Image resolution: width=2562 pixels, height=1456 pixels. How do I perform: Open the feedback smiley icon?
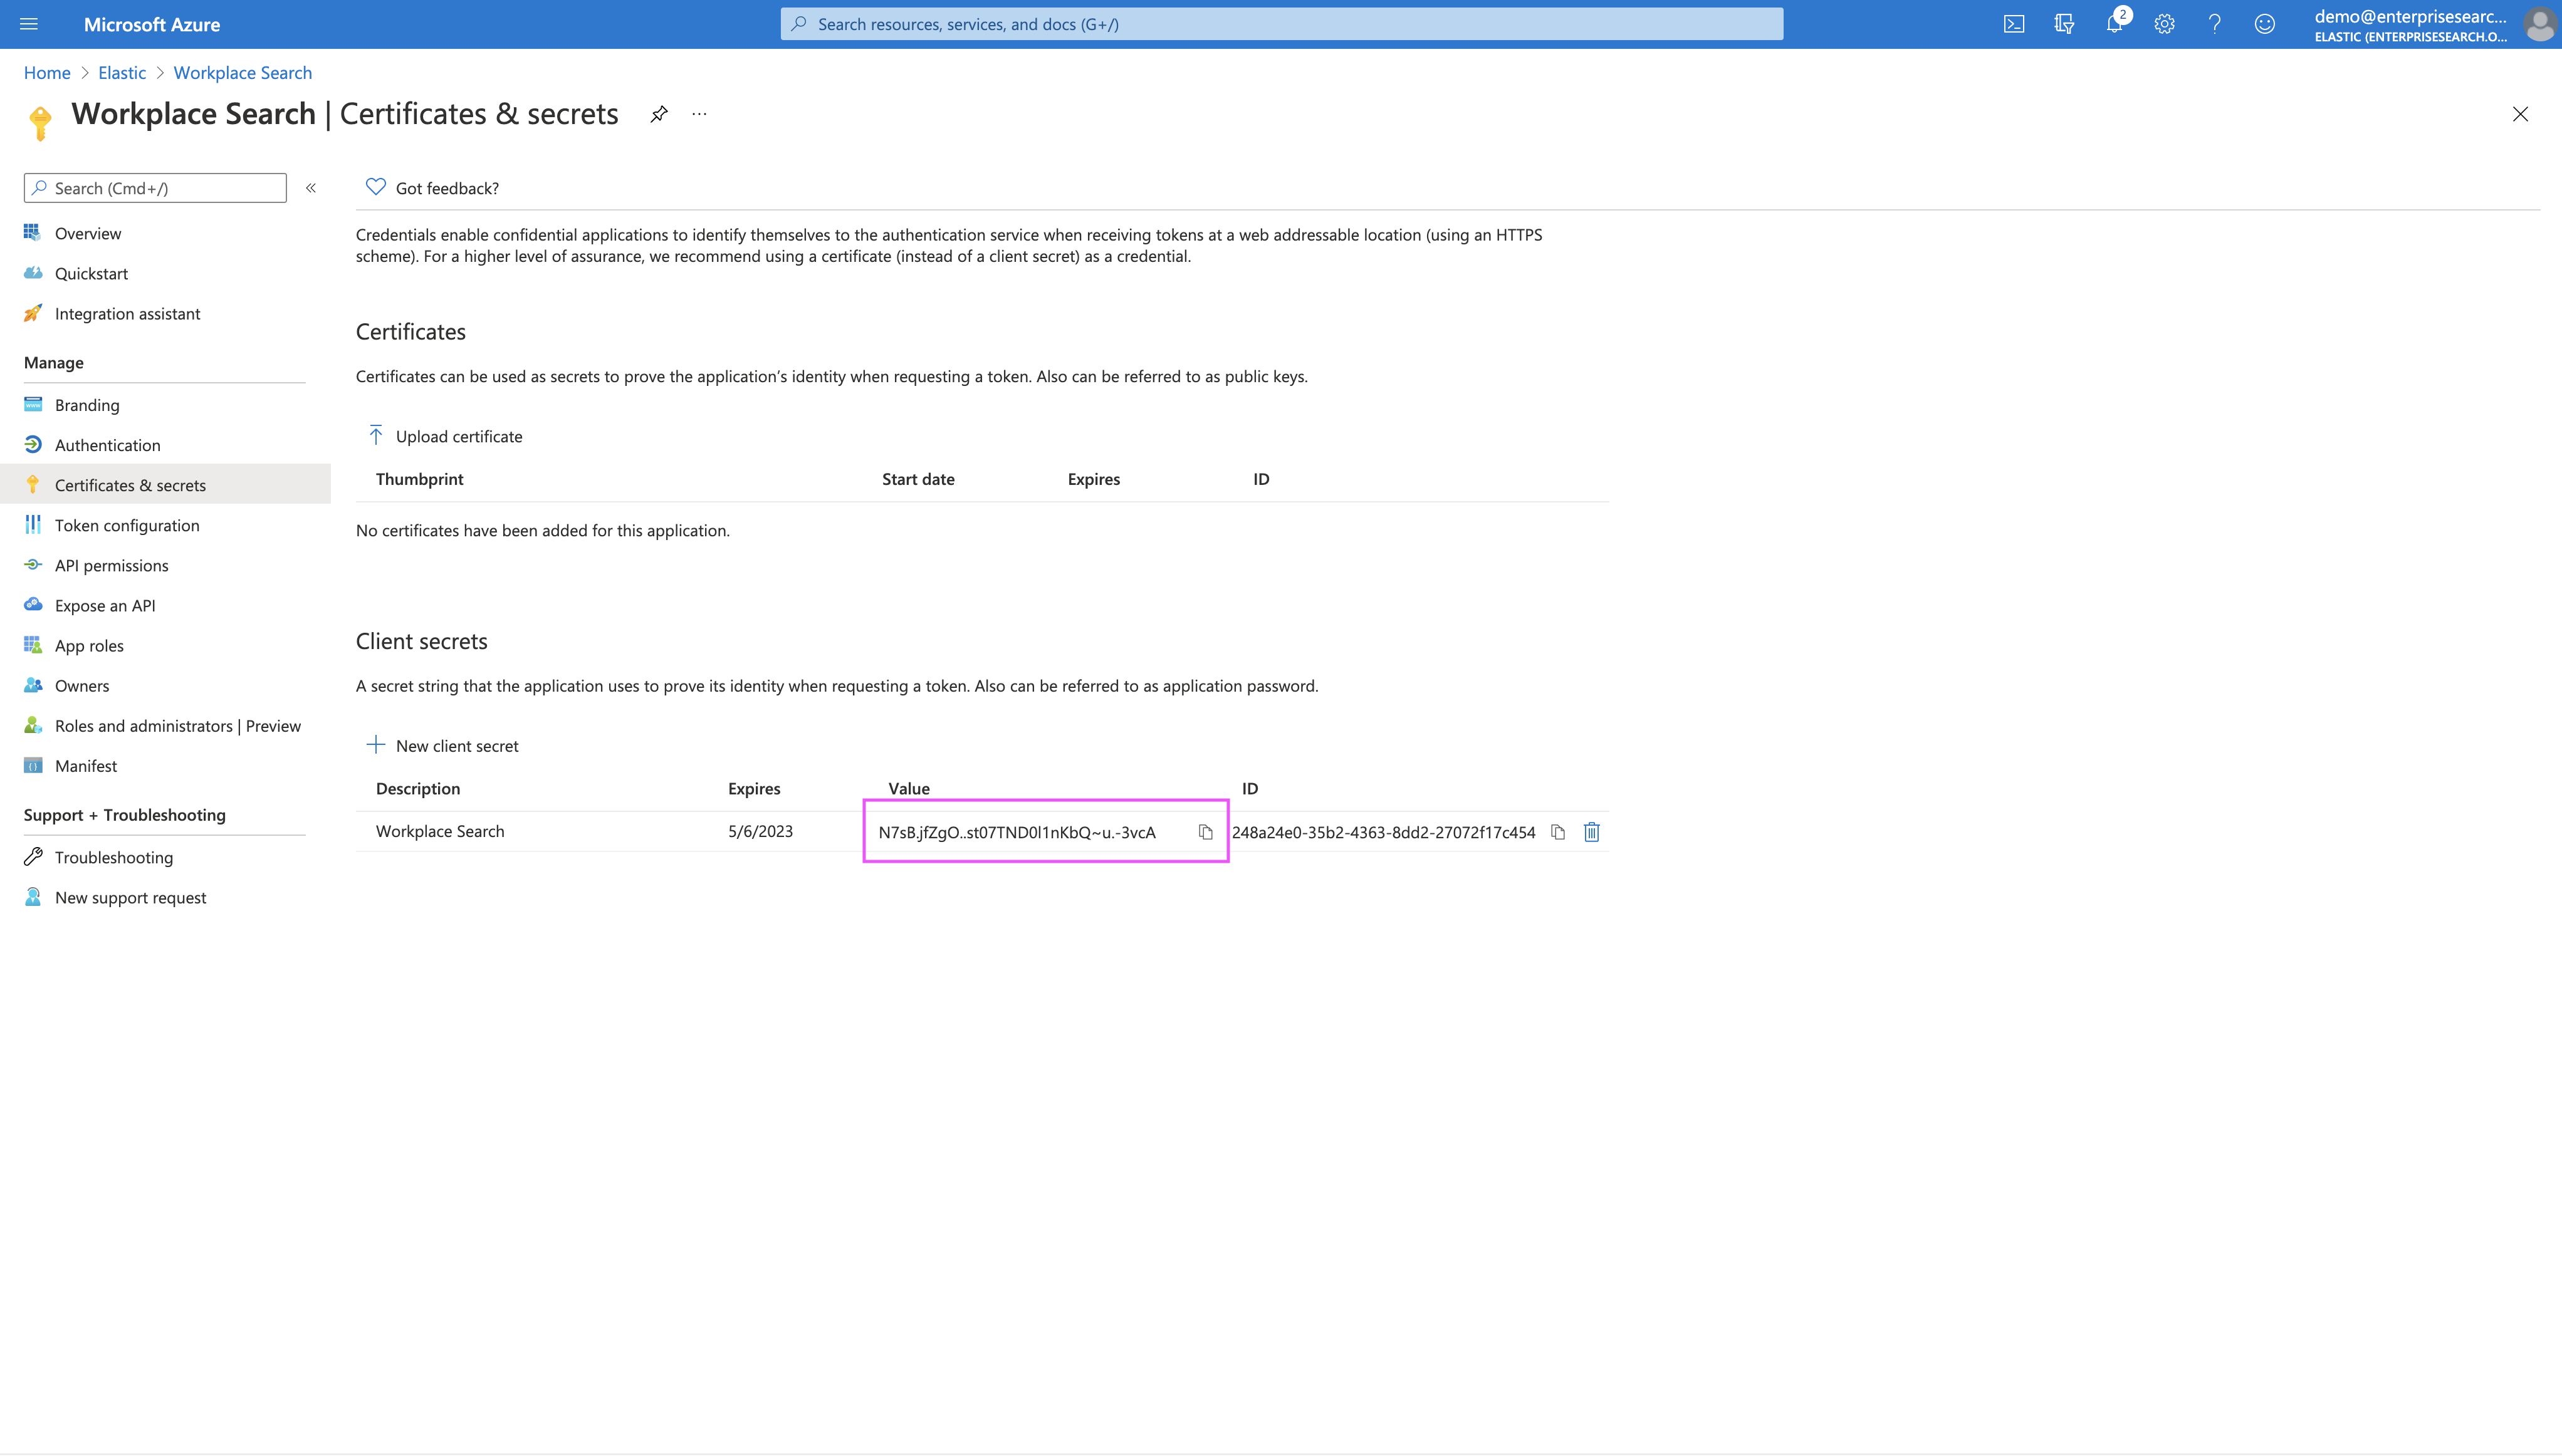click(x=2264, y=24)
